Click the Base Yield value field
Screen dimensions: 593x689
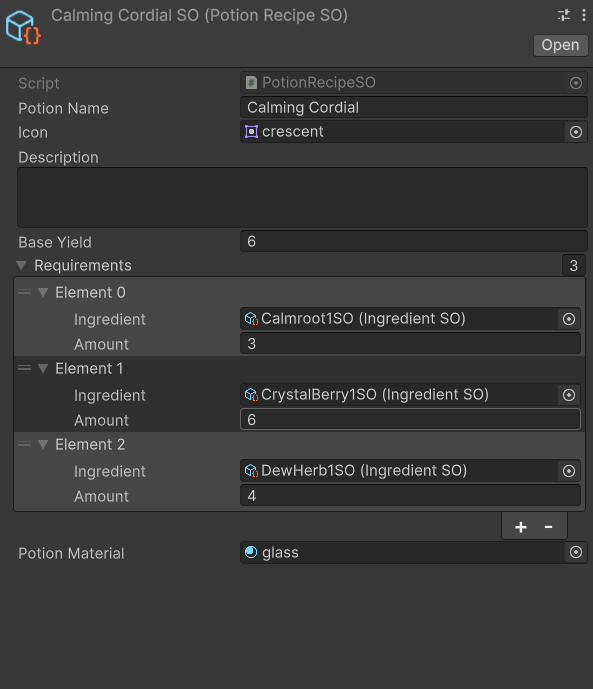coord(413,241)
